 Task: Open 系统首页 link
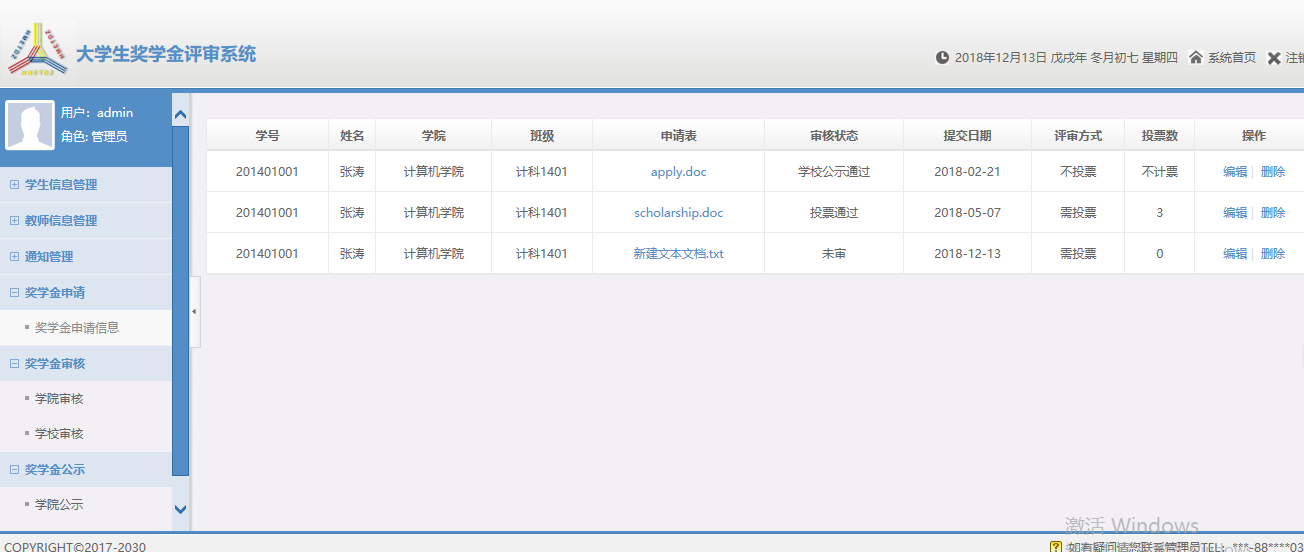(x=1232, y=58)
